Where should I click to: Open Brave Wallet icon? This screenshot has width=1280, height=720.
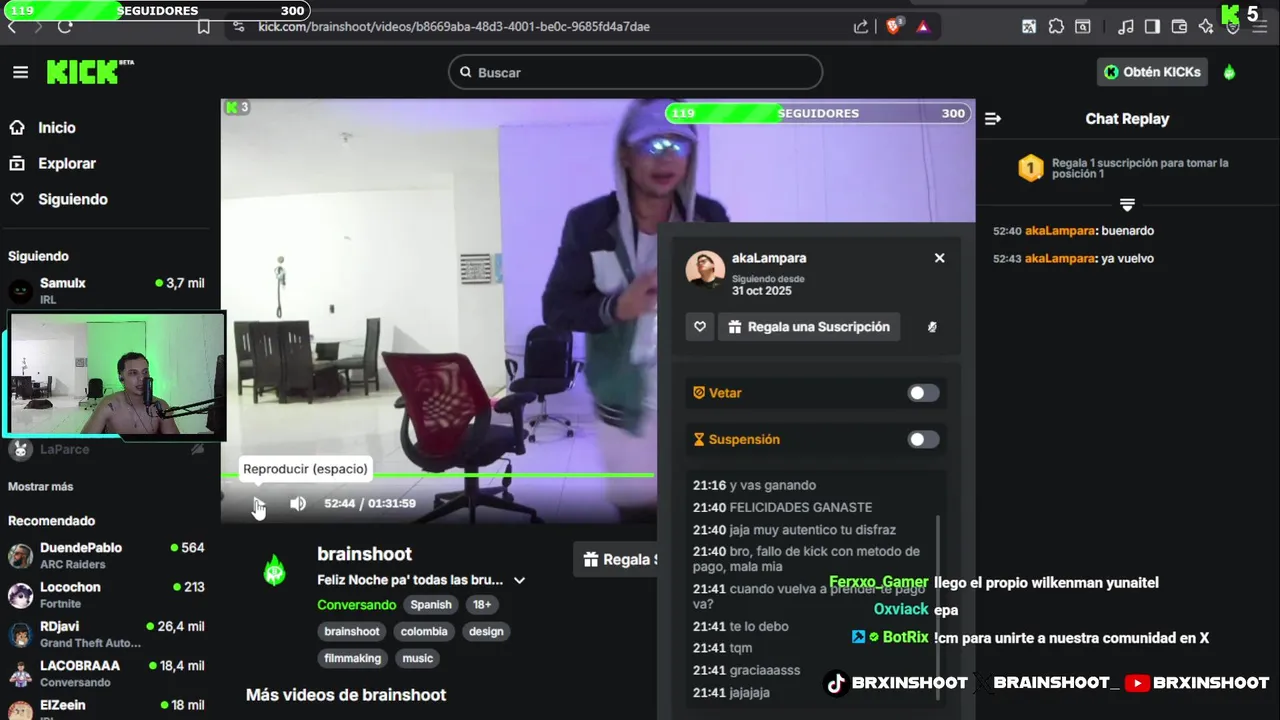pos(1179,27)
